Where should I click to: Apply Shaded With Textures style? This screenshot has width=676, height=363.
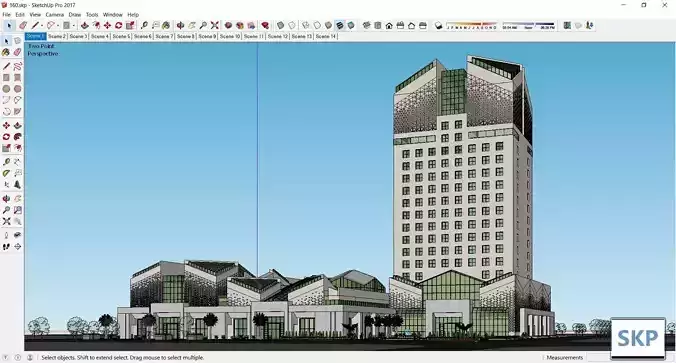coord(340,25)
